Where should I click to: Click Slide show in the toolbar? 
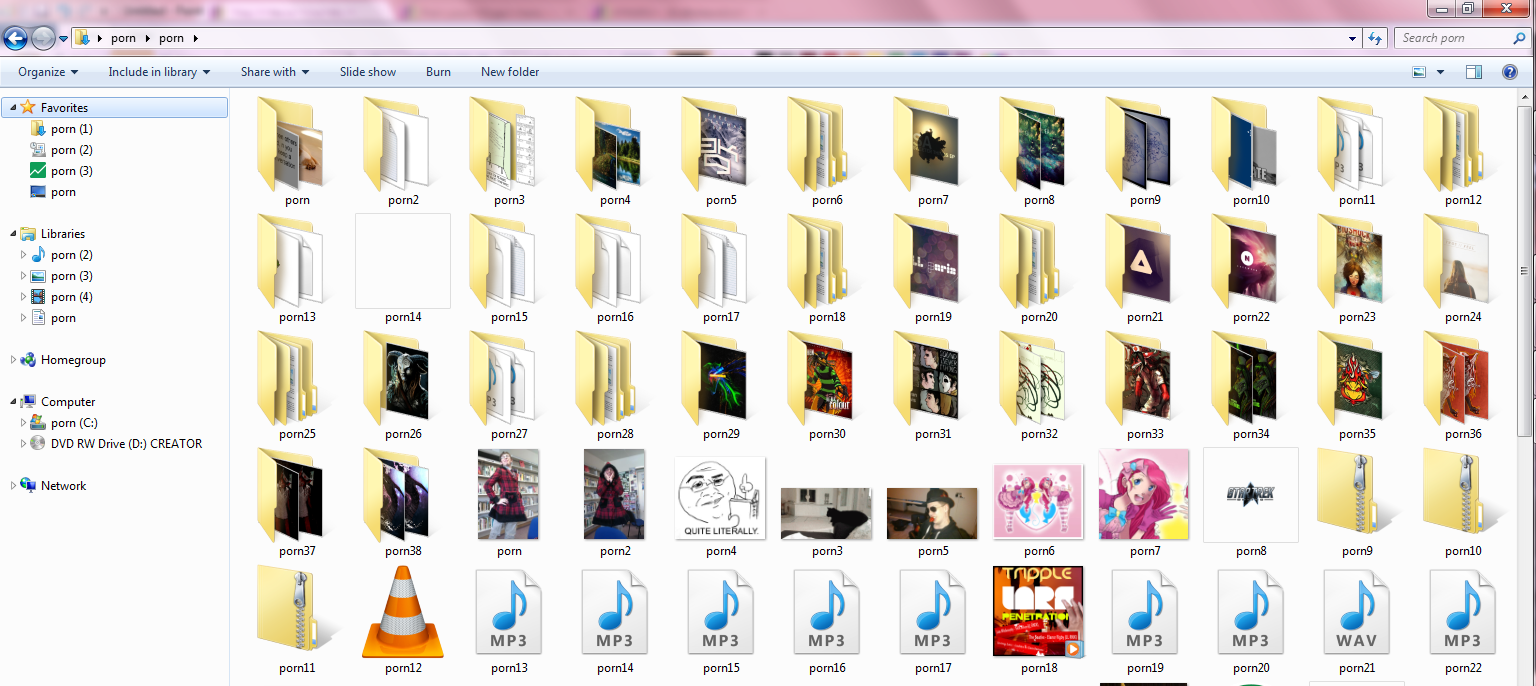(x=367, y=72)
